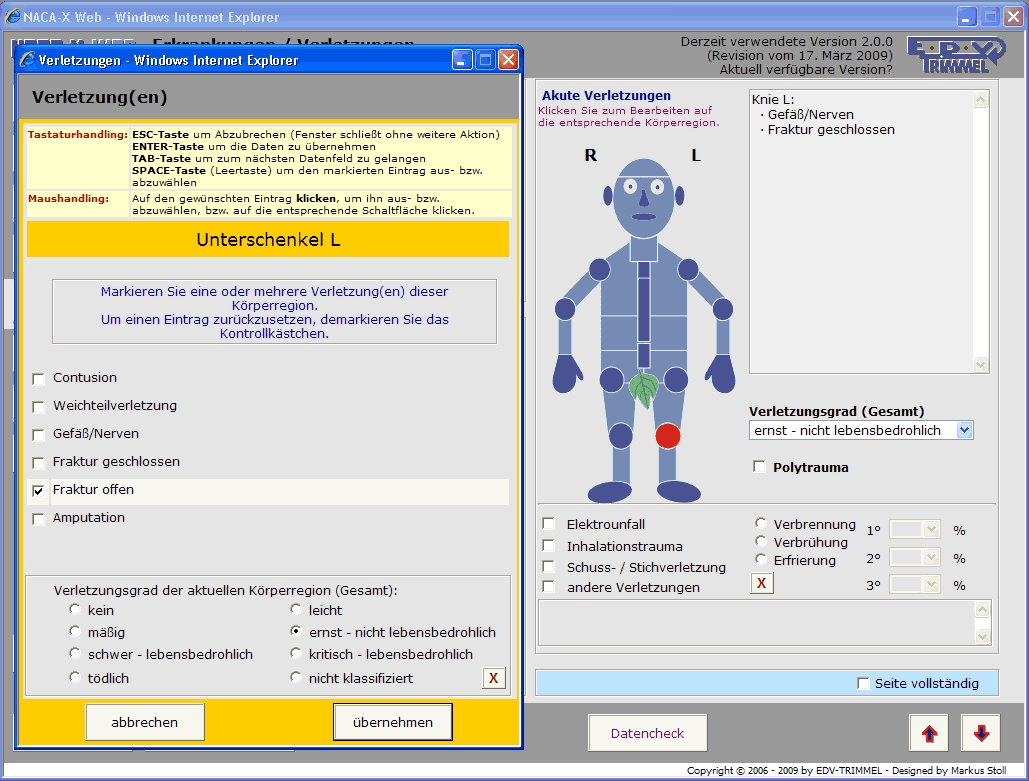Viewport: 1029px width, 781px height.
Task: Click the abbrechen button
Action: pos(144,722)
